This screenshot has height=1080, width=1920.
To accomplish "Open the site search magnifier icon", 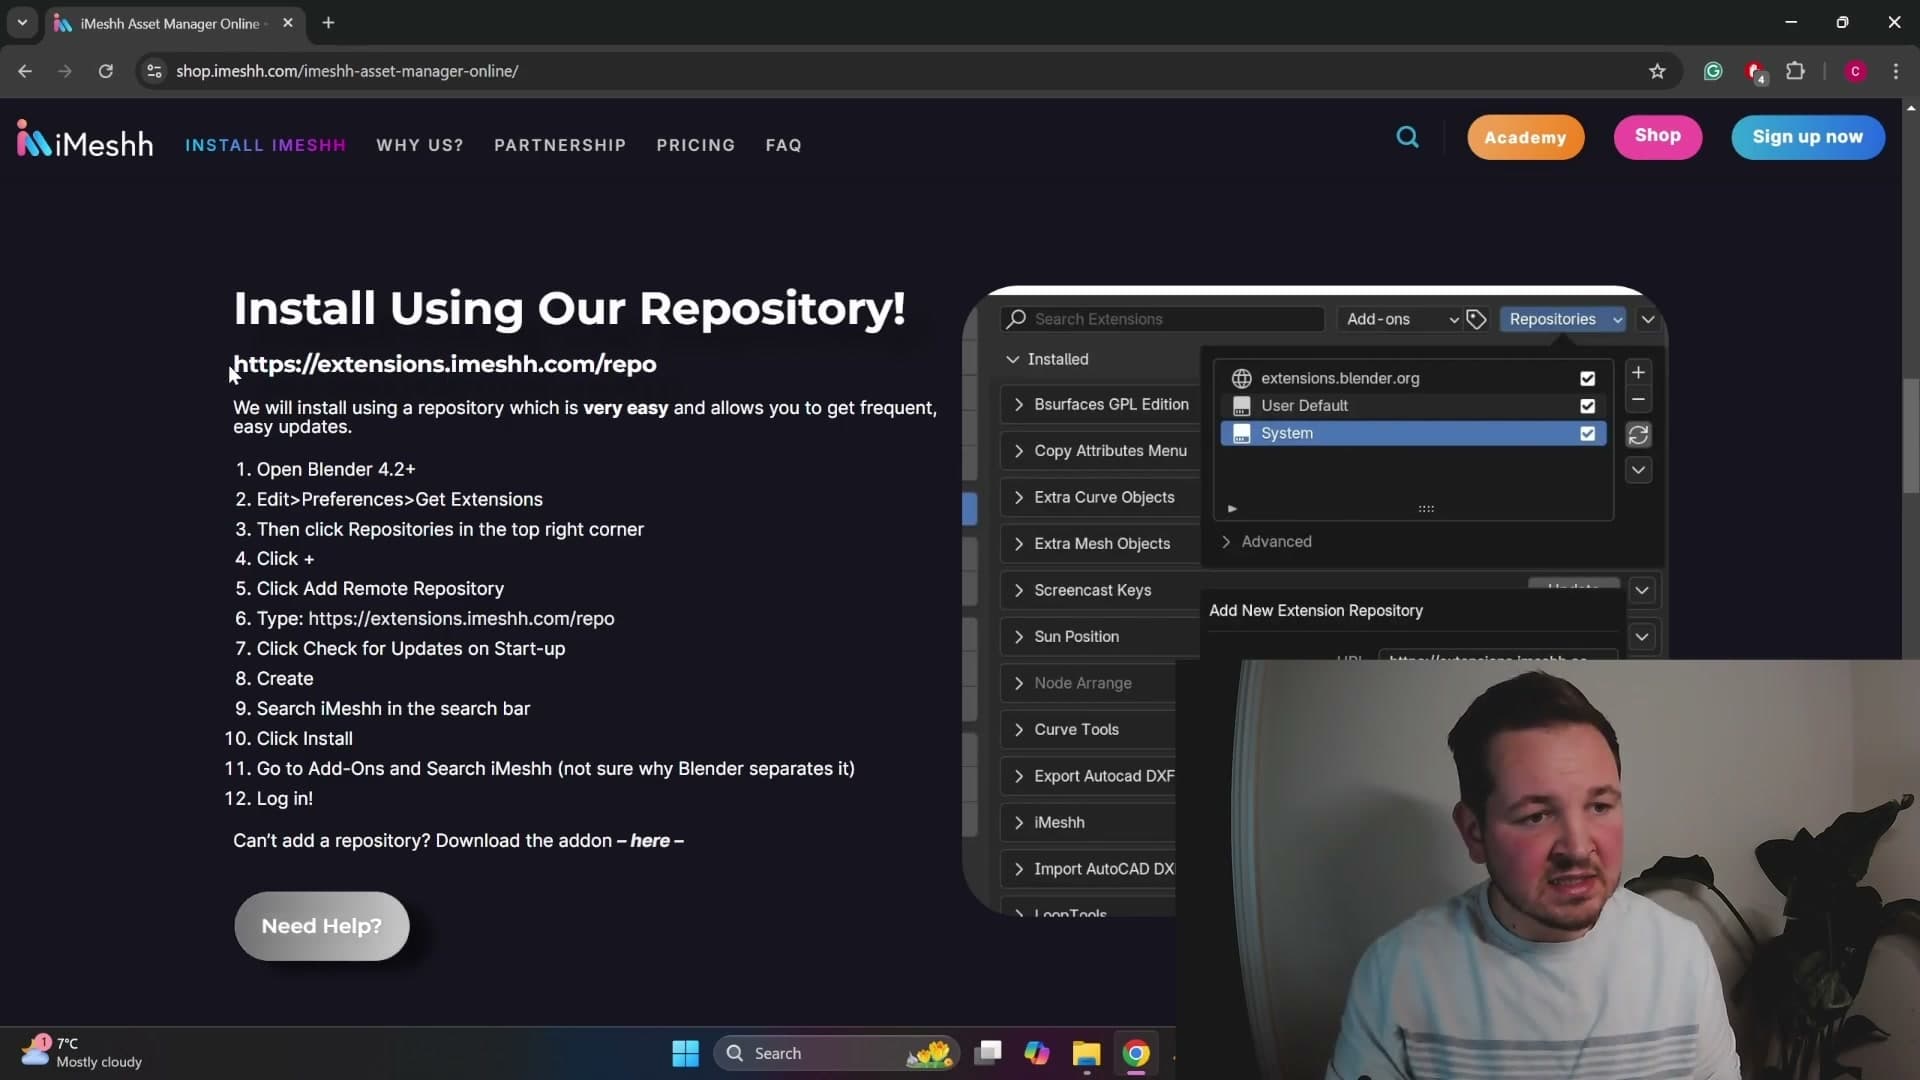I will coord(1407,137).
